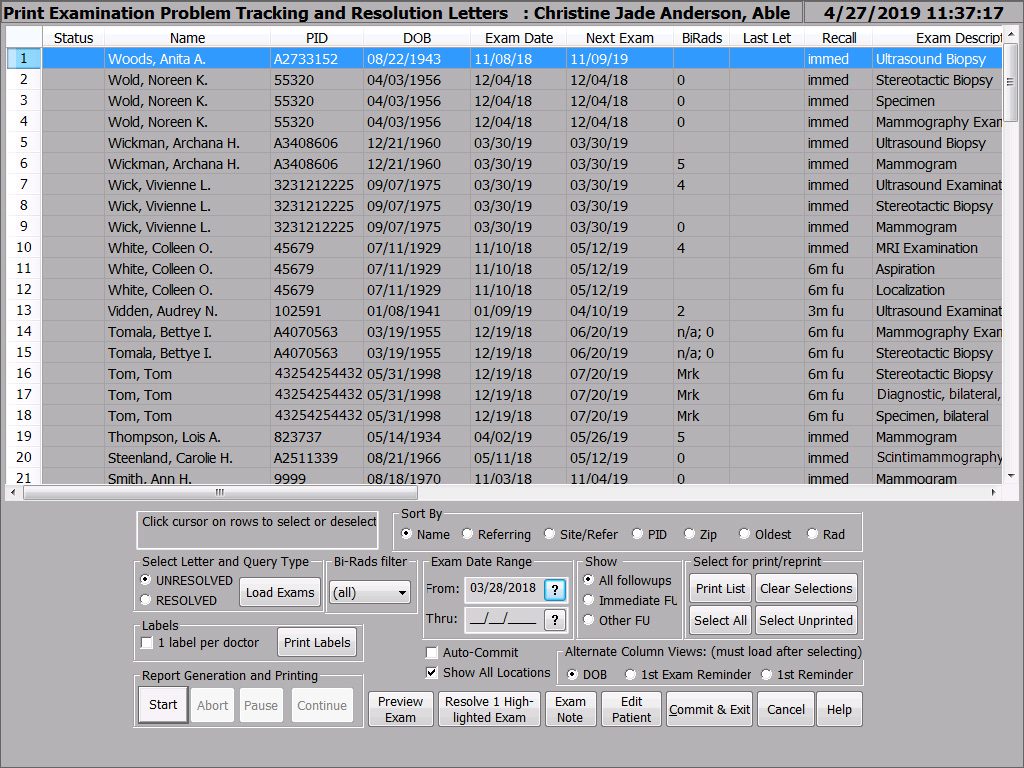Click Print Labels button
1024x768 pixels.
pyautogui.click(x=317, y=643)
